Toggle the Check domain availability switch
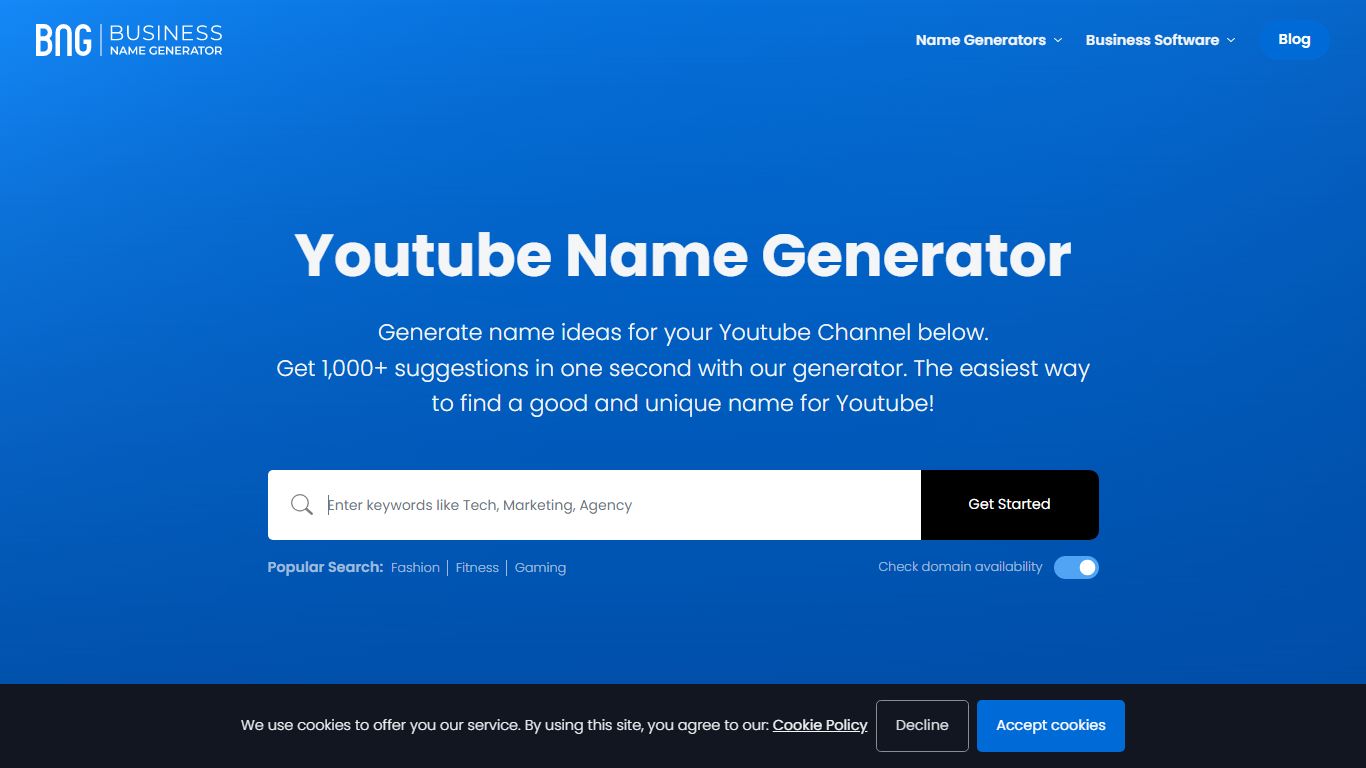 1076,567
